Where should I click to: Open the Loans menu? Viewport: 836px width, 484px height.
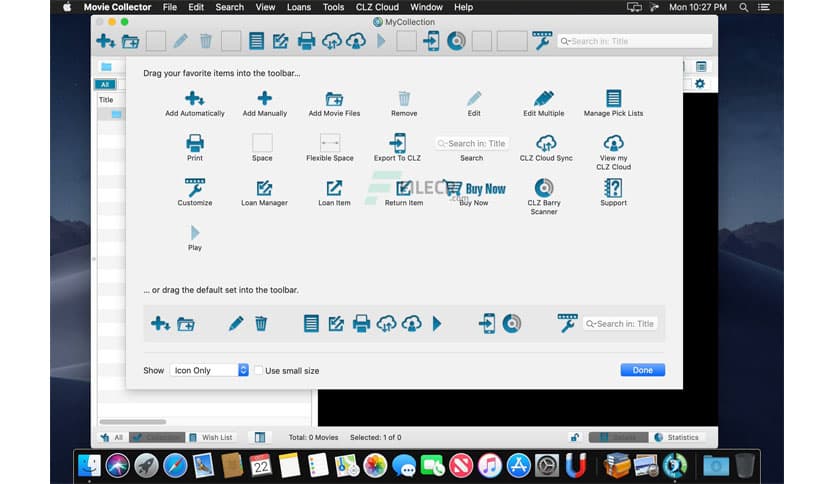click(x=299, y=7)
